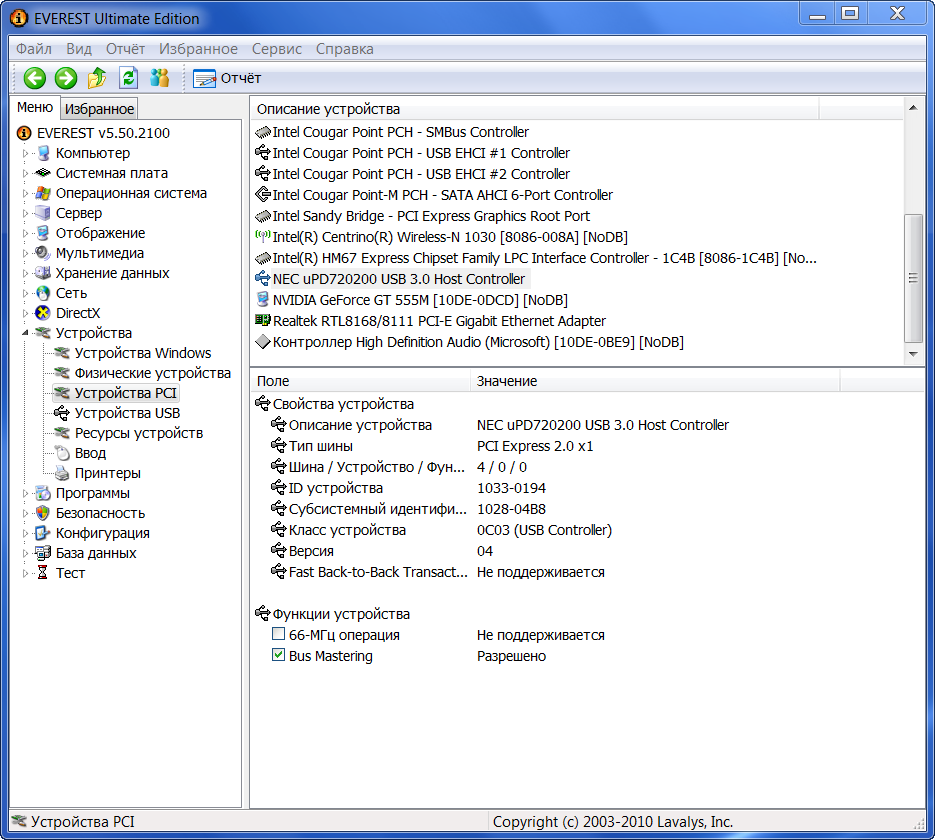Click the Realtek Ethernet Adapter icon
The image size is (935, 840).
click(x=263, y=321)
